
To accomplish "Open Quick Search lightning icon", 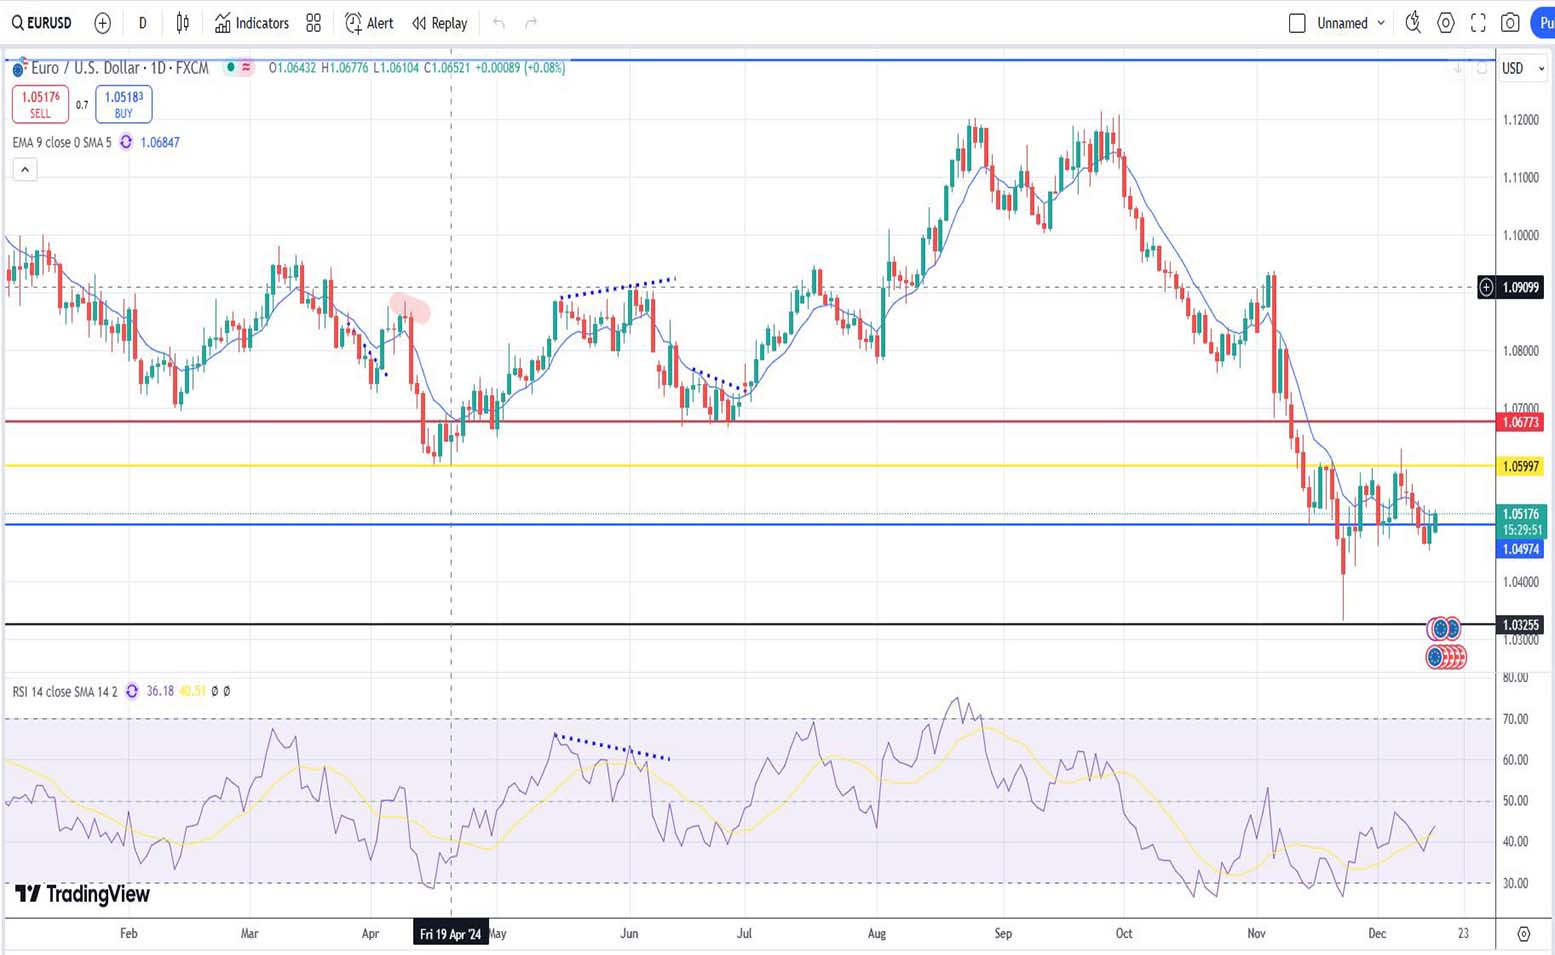I will [x=1412, y=23].
